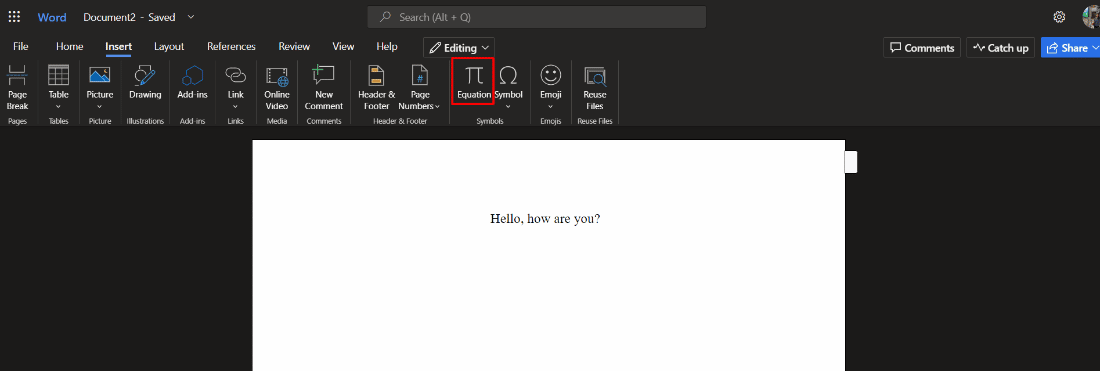This screenshot has width=1100, height=371.
Task: Switch to the Home tab
Action: [x=69, y=47]
